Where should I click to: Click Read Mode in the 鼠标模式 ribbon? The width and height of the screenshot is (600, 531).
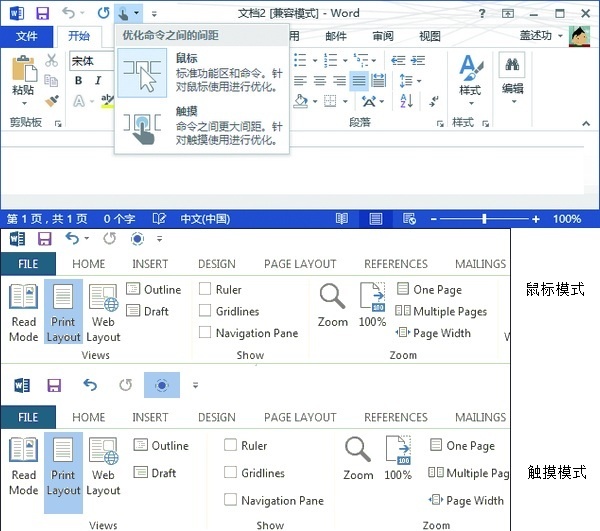tap(24, 313)
